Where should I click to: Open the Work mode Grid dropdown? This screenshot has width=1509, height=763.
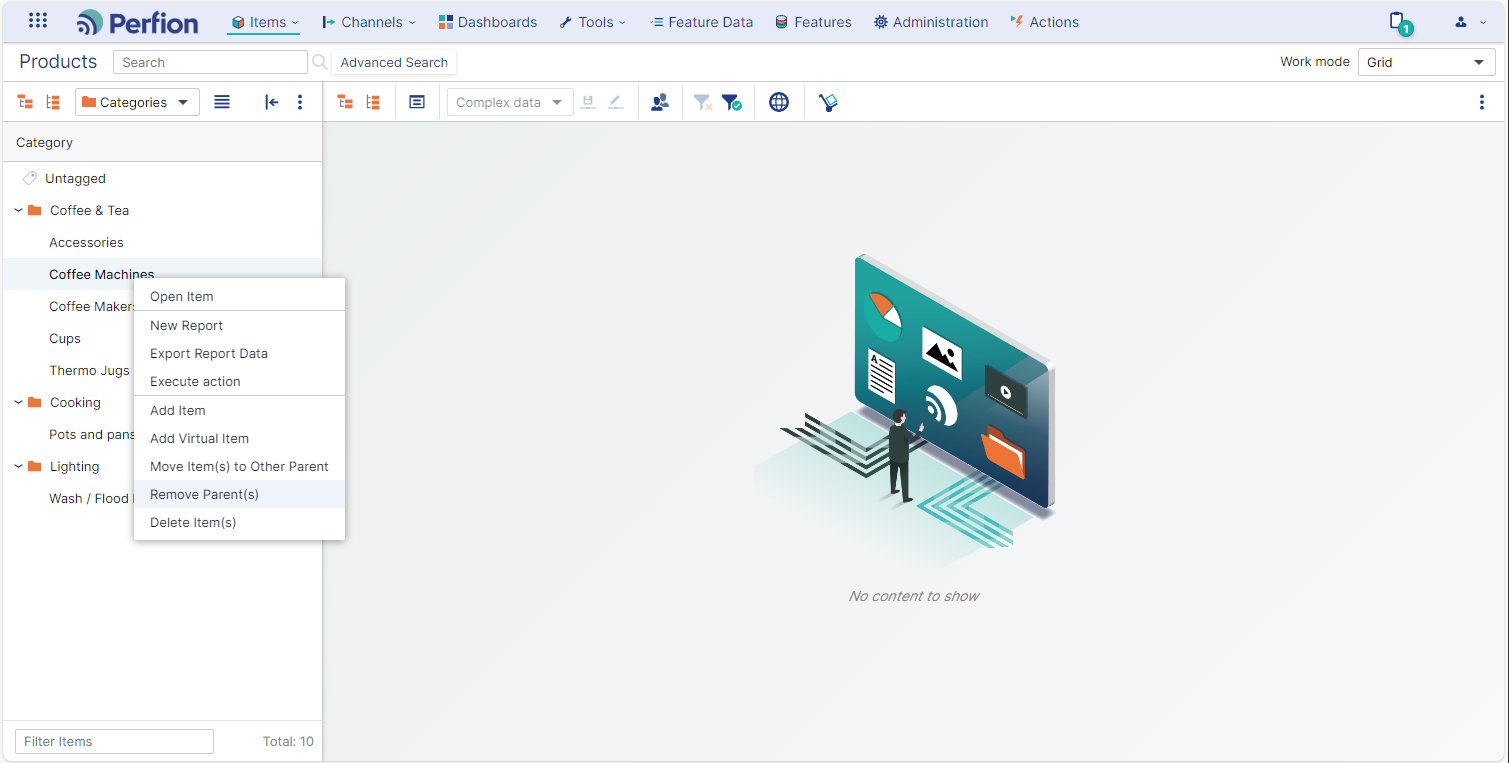pos(1426,62)
